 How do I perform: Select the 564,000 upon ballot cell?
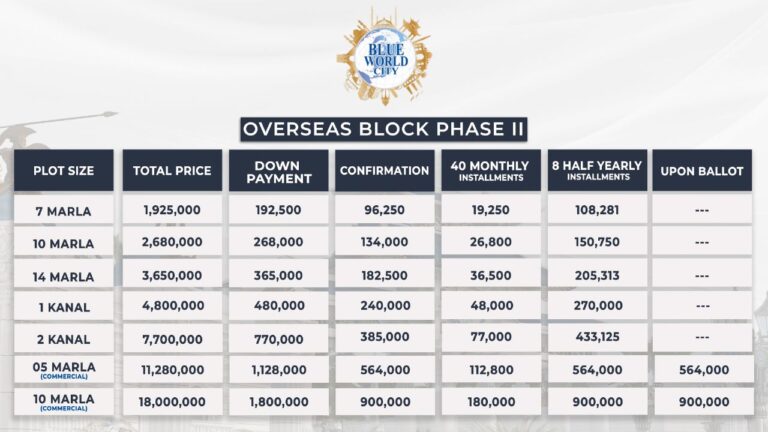(x=702, y=370)
